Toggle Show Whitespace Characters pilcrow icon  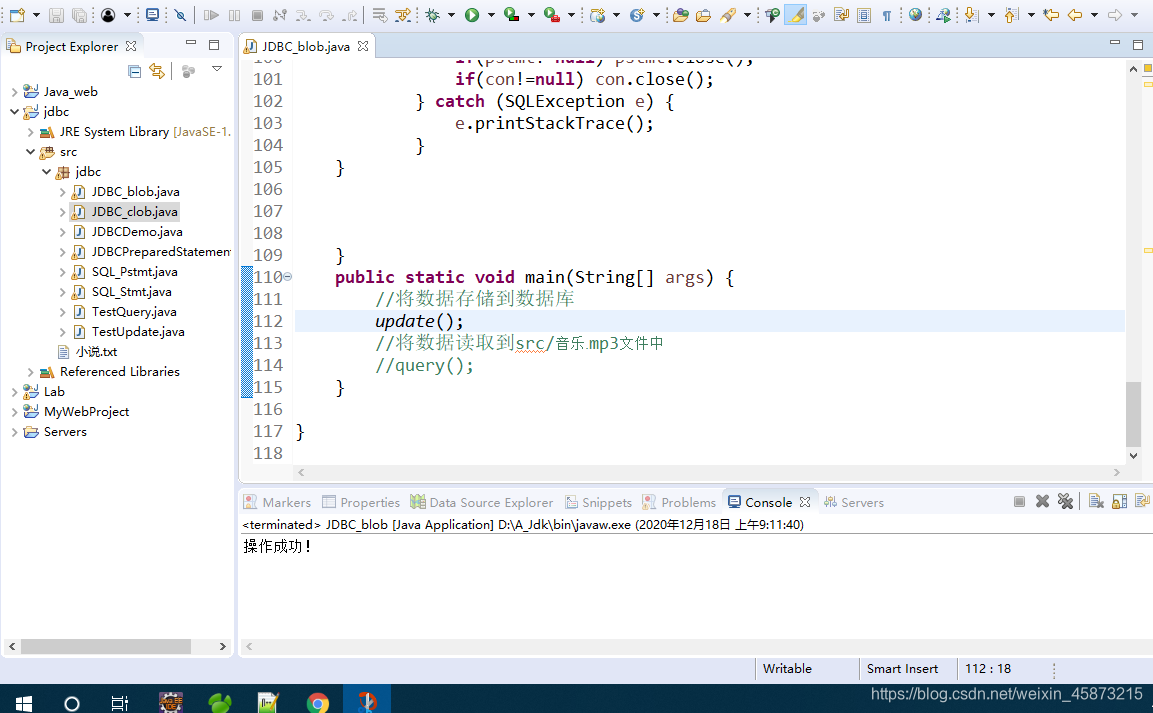[x=887, y=15]
